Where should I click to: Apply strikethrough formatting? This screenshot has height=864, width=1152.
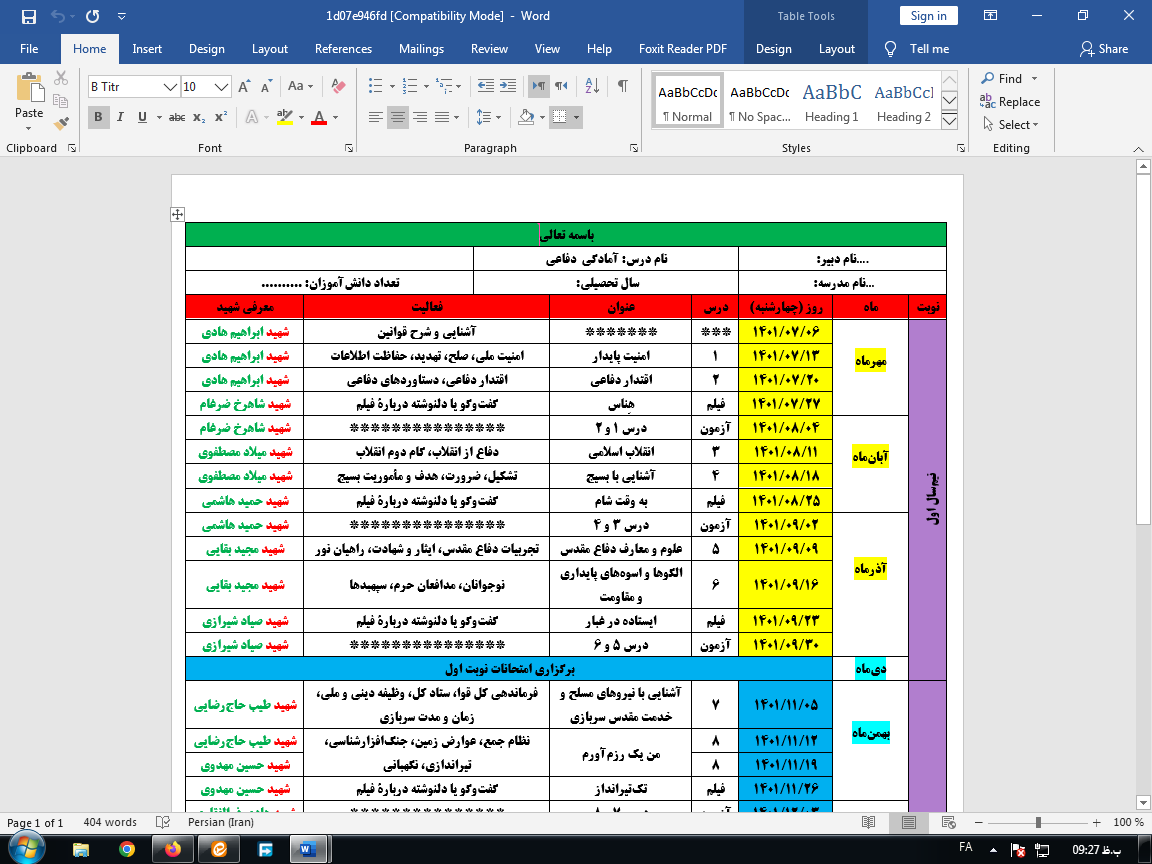tap(177, 117)
